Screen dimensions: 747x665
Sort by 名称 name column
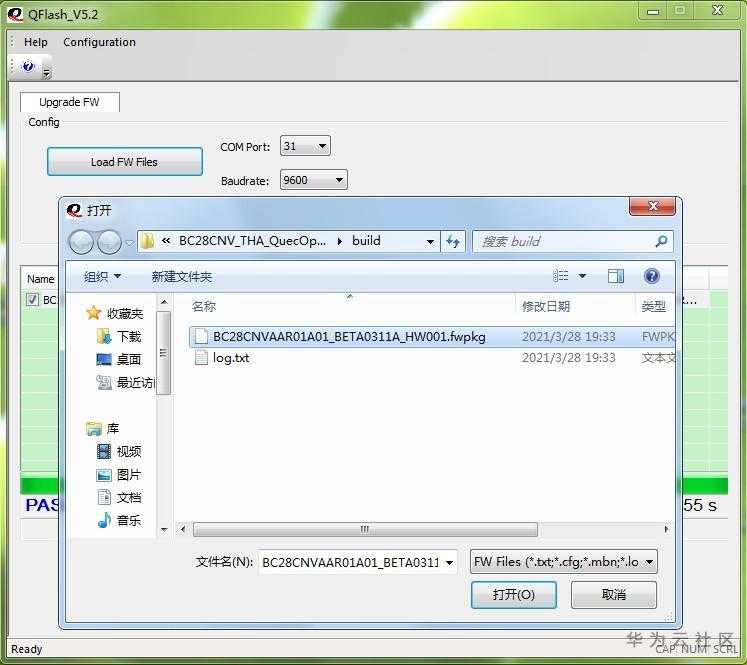click(204, 306)
